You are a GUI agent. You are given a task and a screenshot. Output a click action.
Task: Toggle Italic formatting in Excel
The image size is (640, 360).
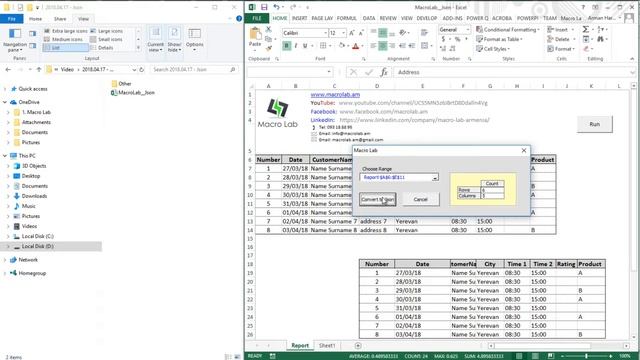296,46
